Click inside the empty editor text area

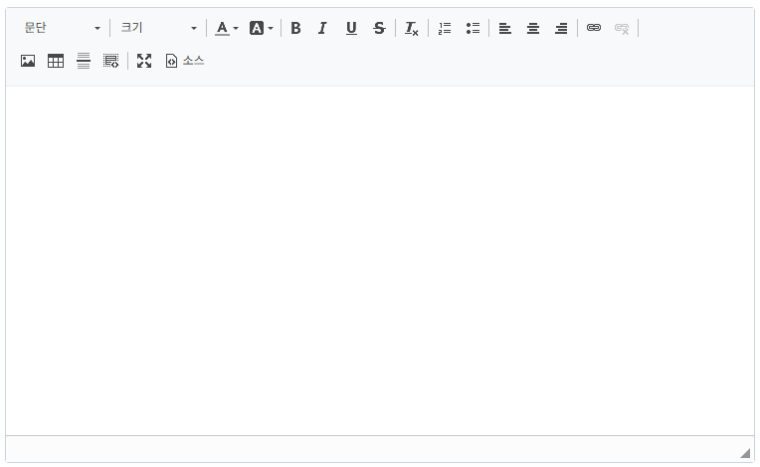coord(380,260)
